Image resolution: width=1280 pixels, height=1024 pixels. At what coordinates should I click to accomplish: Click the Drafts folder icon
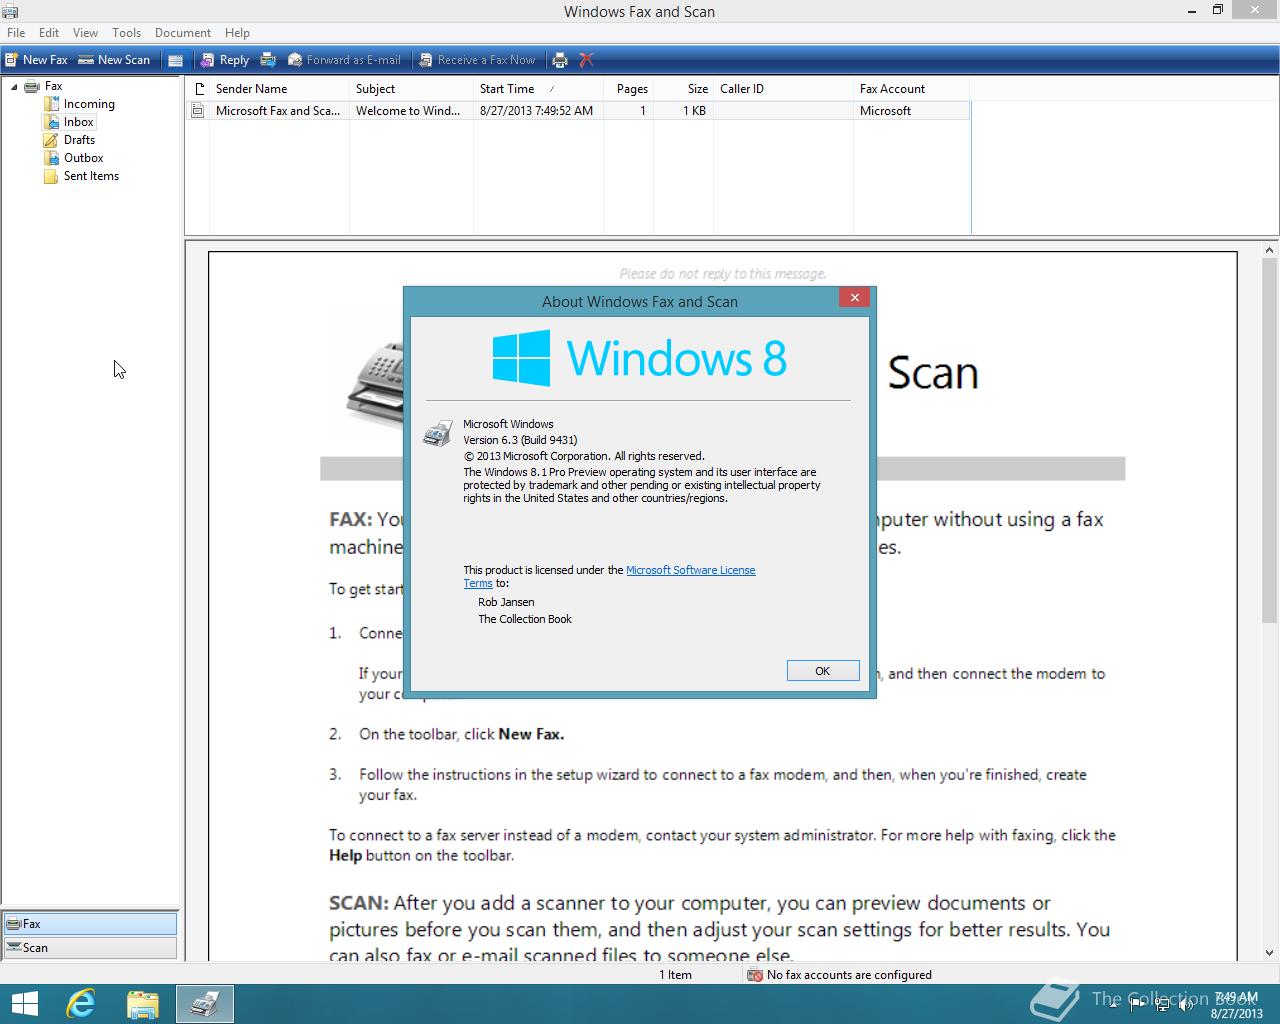pyautogui.click(x=51, y=140)
